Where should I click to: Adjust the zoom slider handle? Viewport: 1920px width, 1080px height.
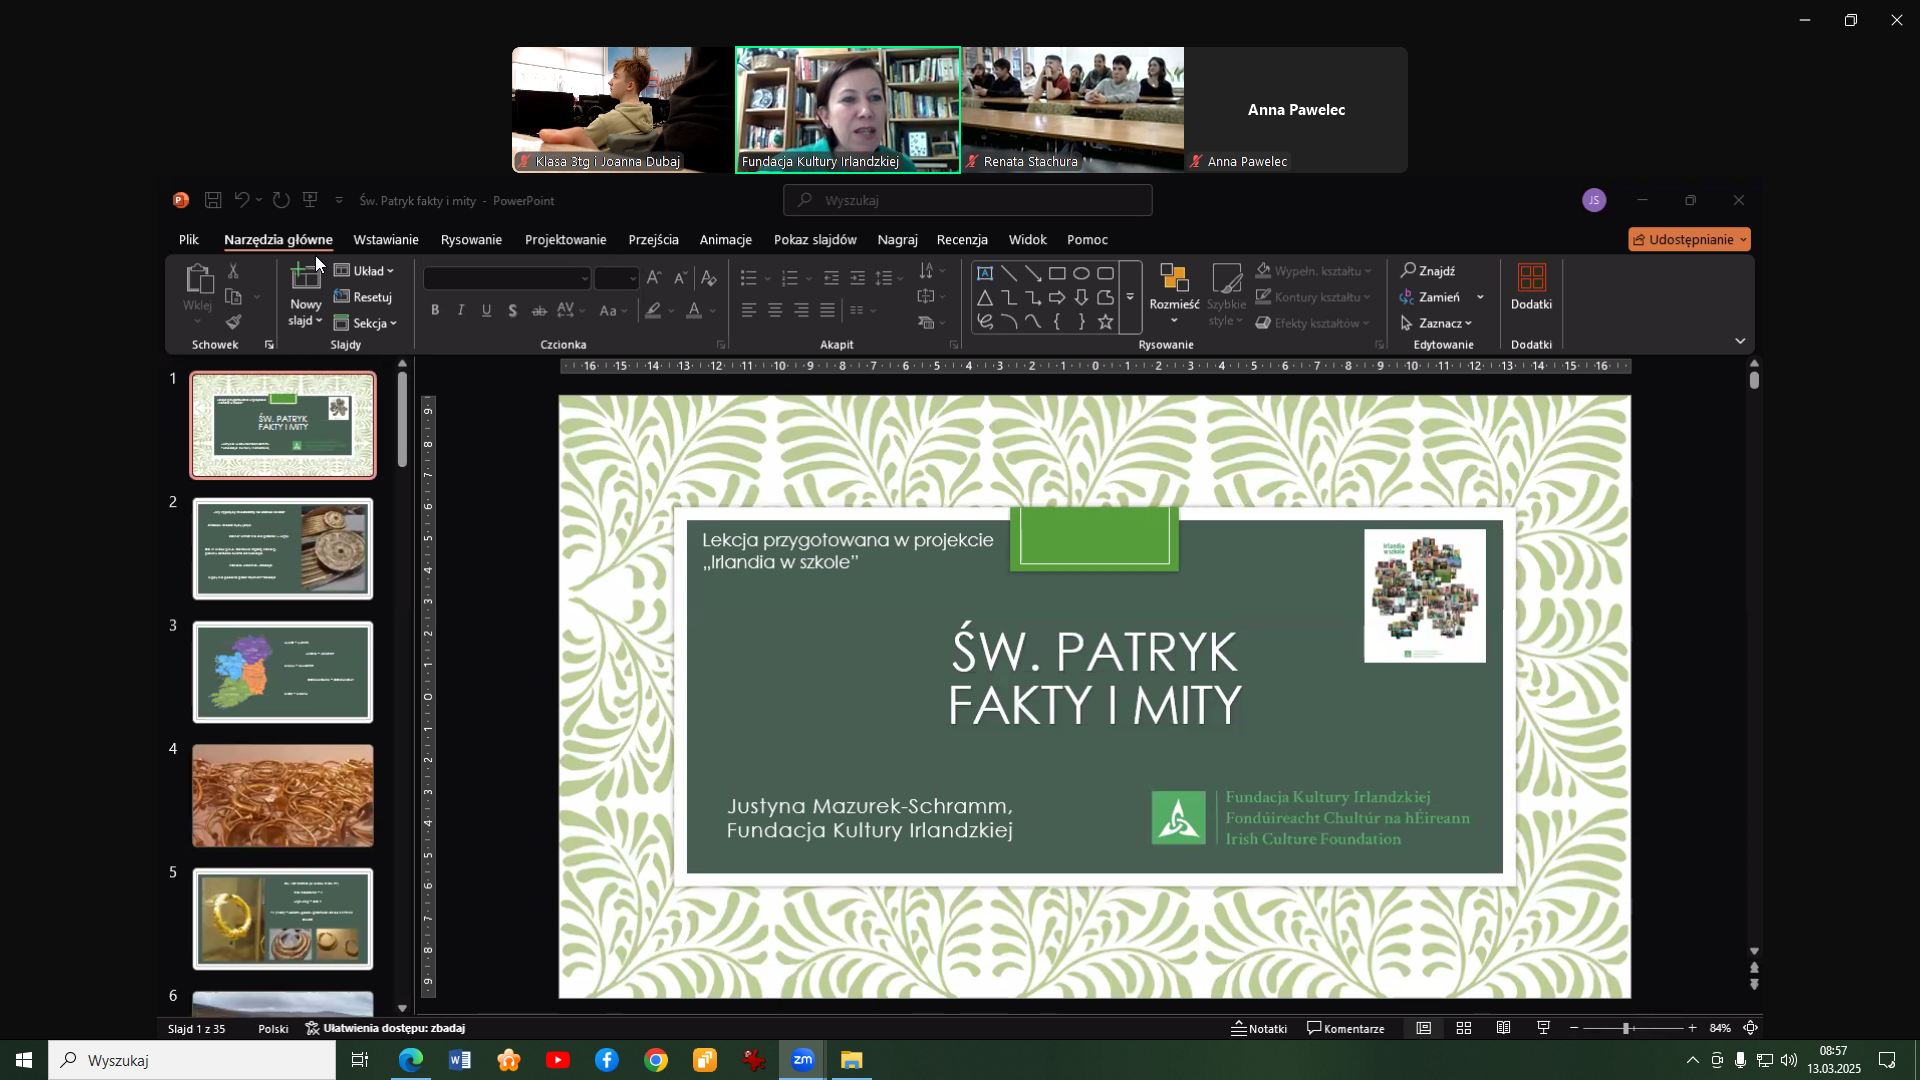(1626, 1028)
